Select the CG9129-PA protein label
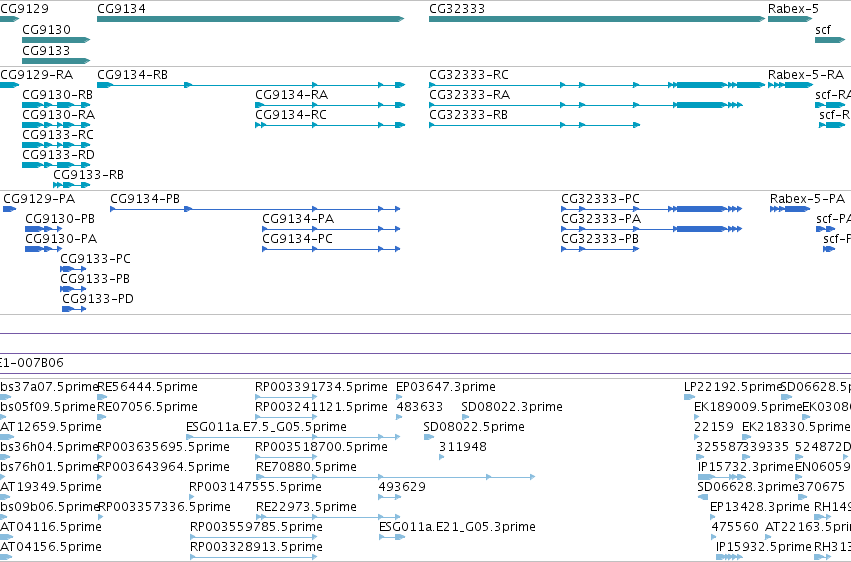Viewport: 851px width, 562px height. click(39, 199)
